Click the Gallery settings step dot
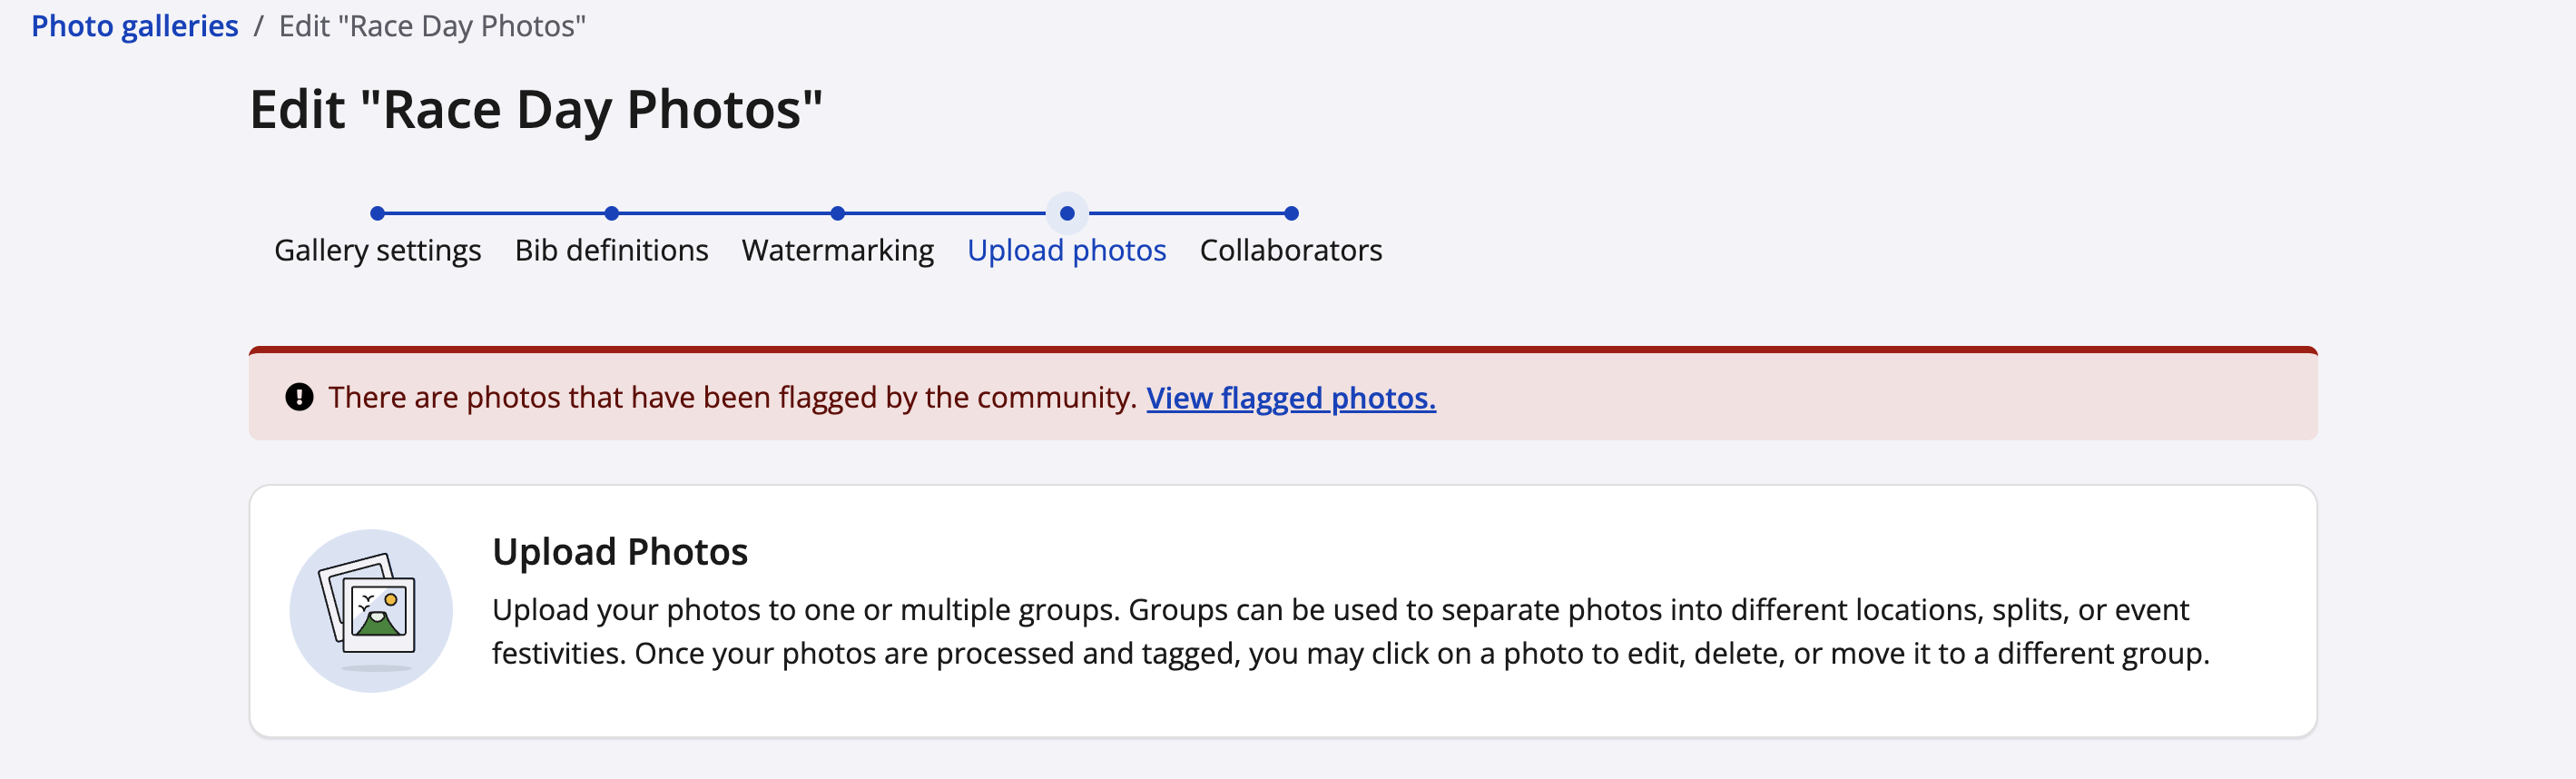 (377, 213)
